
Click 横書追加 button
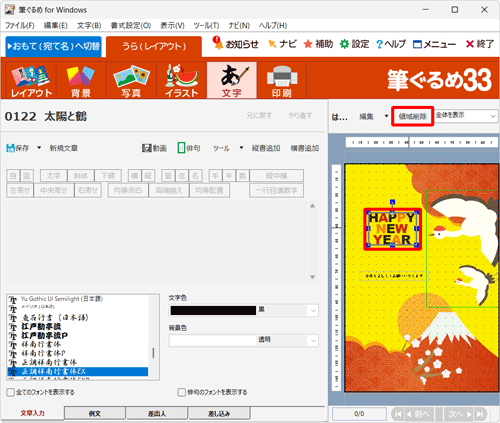coord(305,148)
